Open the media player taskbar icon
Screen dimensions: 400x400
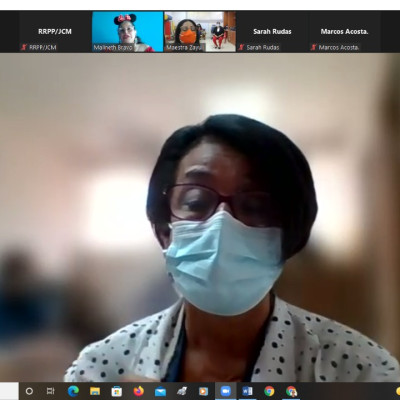(x=203, y=391)
